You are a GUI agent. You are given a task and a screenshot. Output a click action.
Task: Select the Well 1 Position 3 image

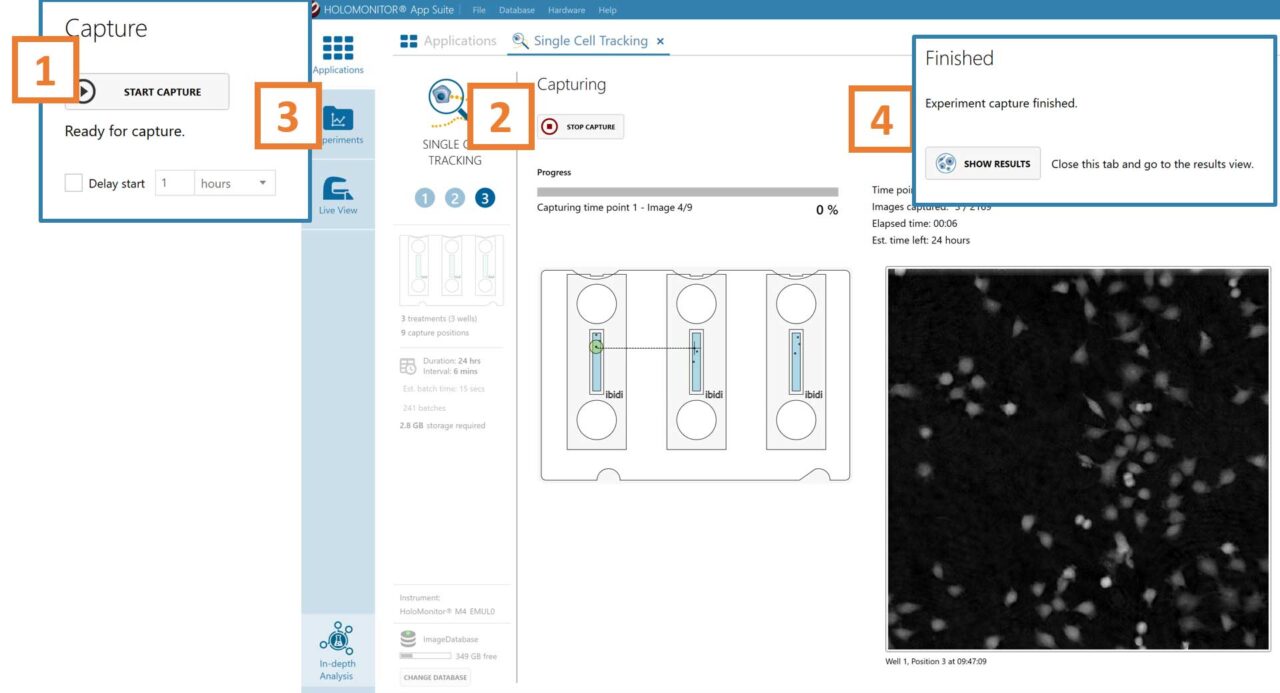coord(1080,457)
